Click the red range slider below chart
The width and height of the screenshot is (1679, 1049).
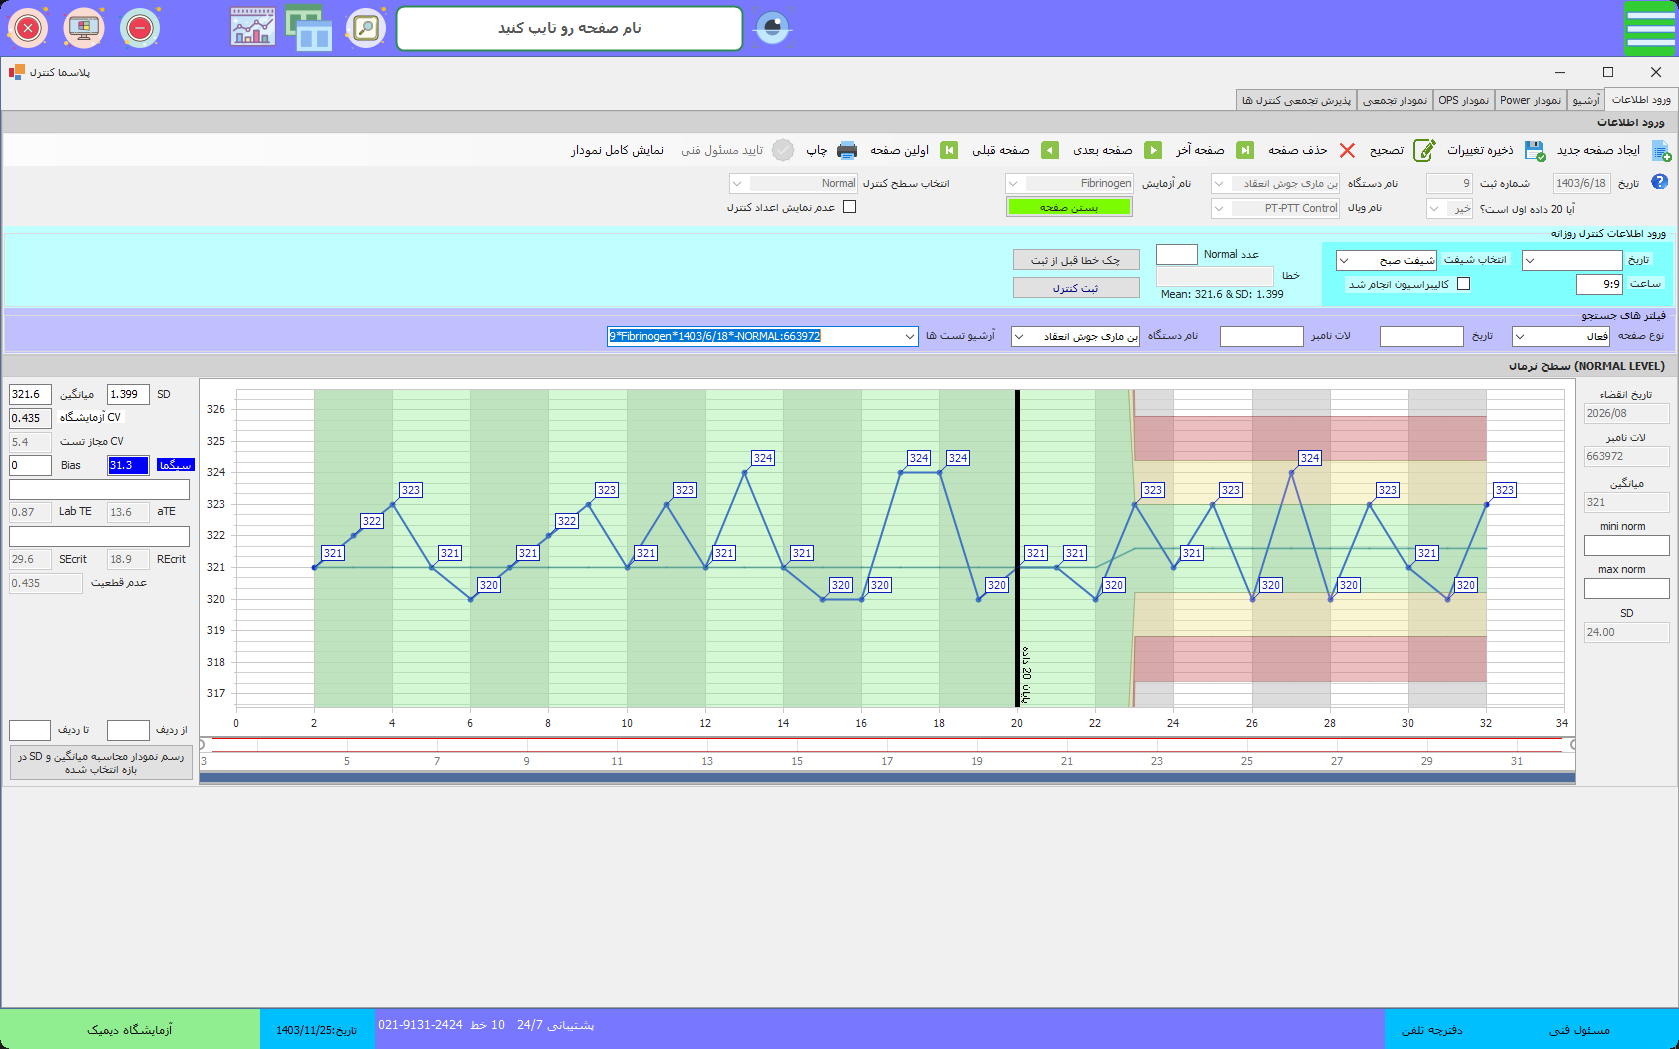886,739
